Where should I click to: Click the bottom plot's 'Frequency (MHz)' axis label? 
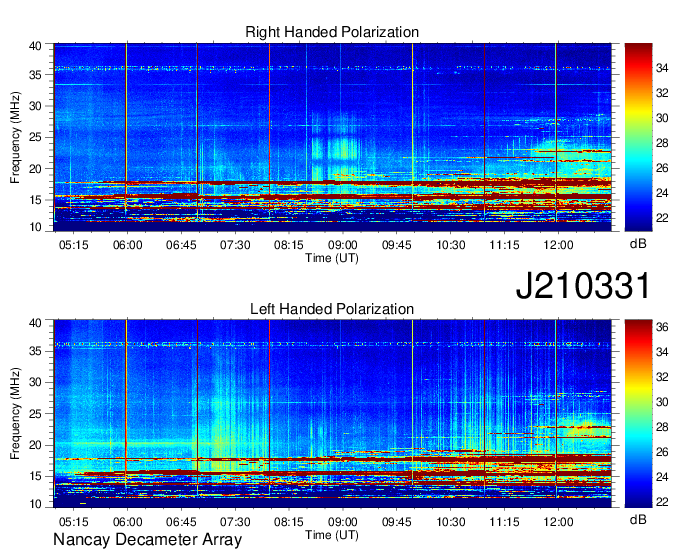click(15, 414)
